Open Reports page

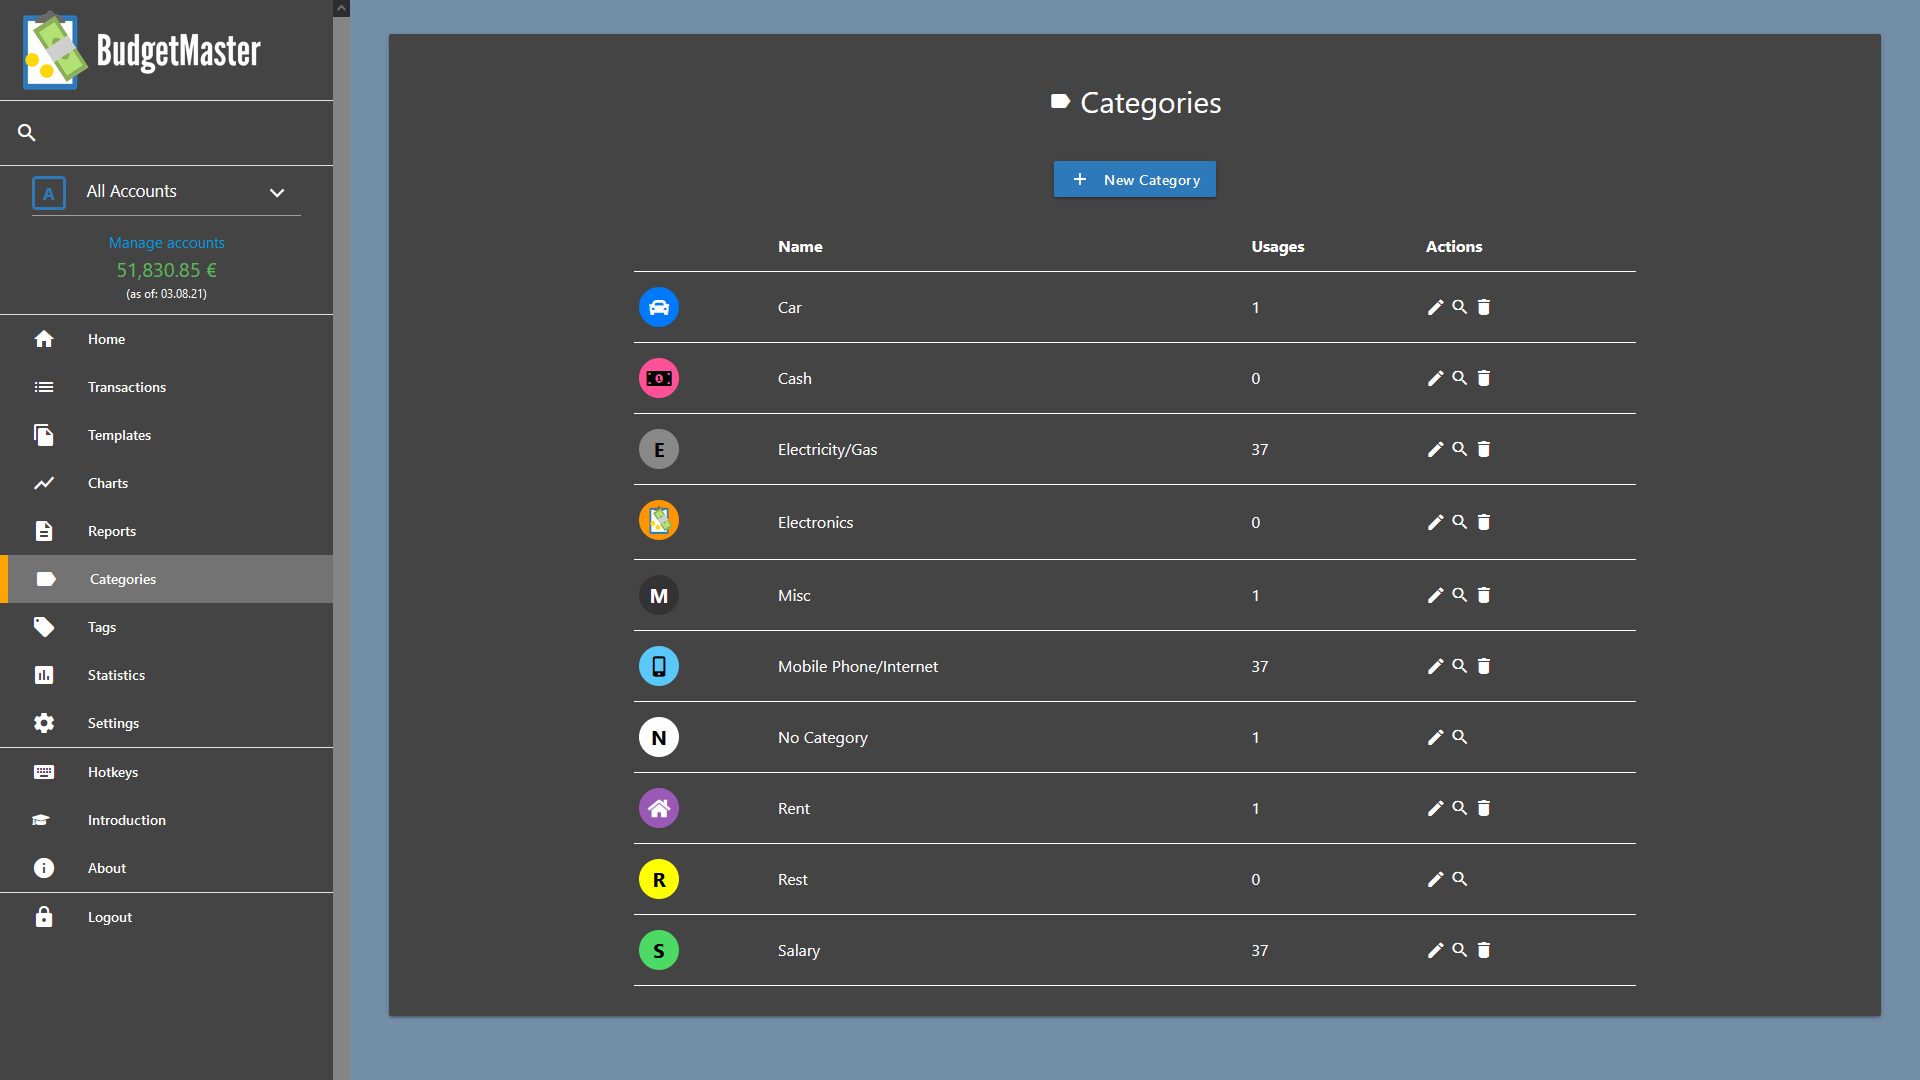(x=166, y=531)
